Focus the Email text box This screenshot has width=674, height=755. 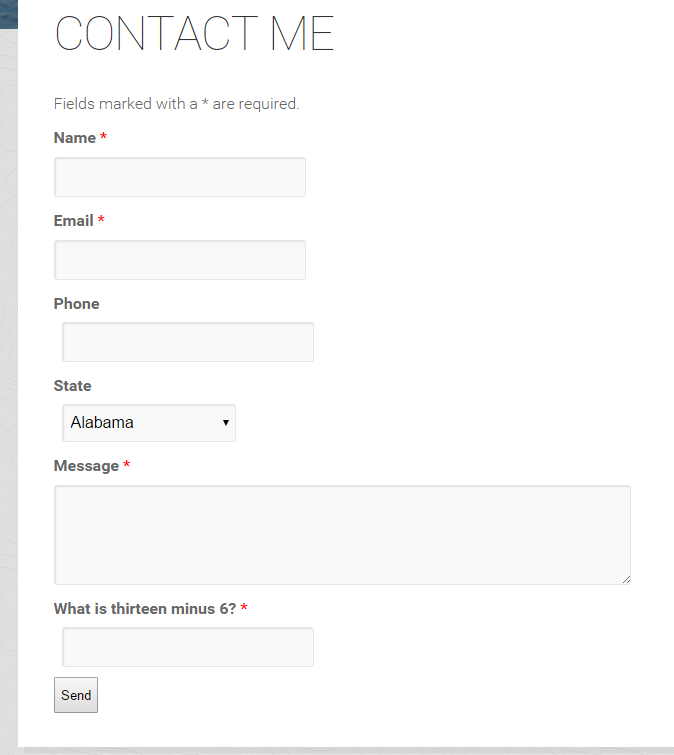(x=180, y=260)
